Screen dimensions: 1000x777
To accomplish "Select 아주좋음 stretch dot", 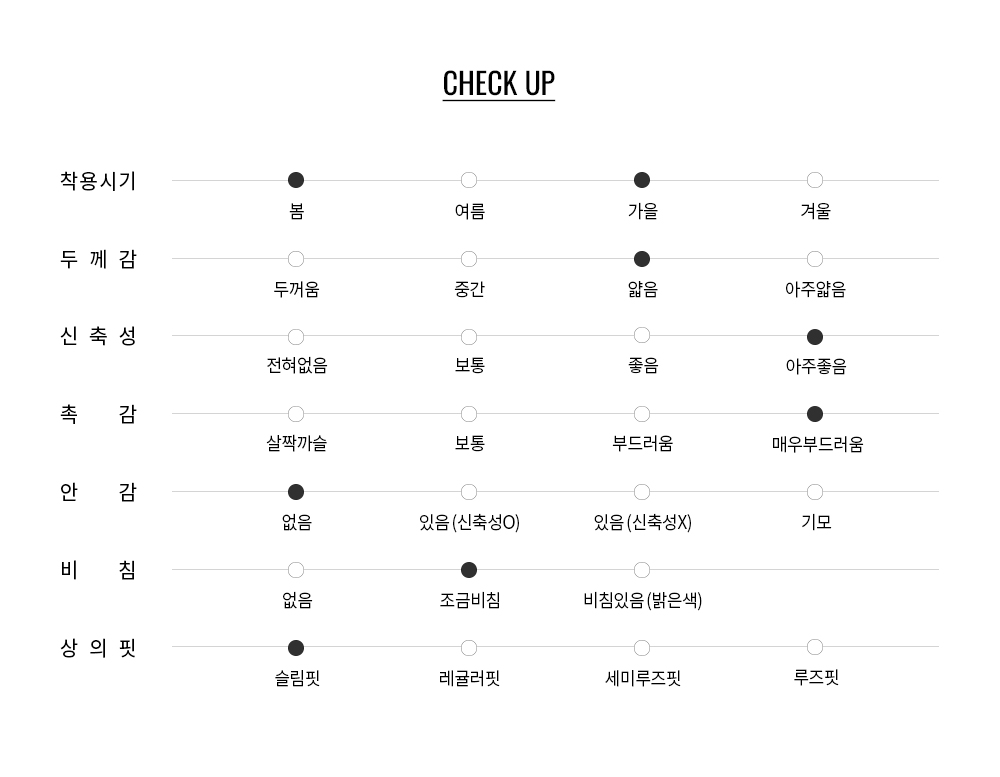I will click(815, 337).
